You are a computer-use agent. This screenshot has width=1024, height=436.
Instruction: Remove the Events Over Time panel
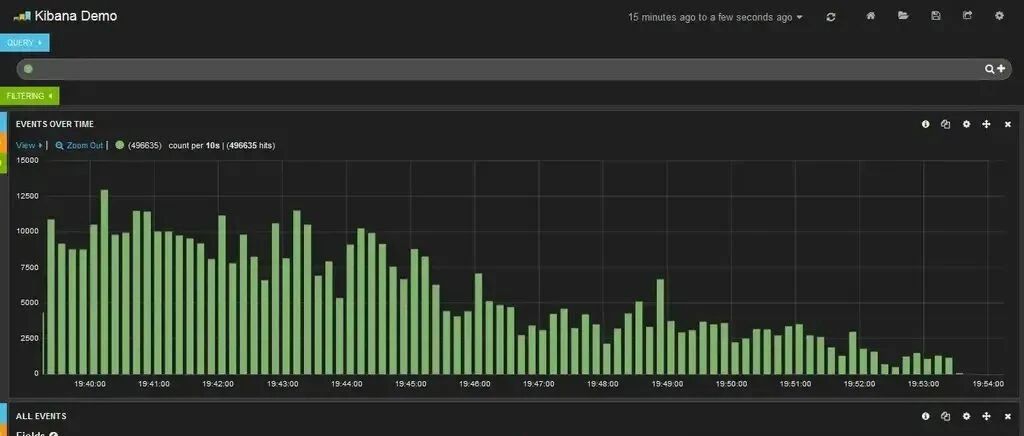[1008, 124]
